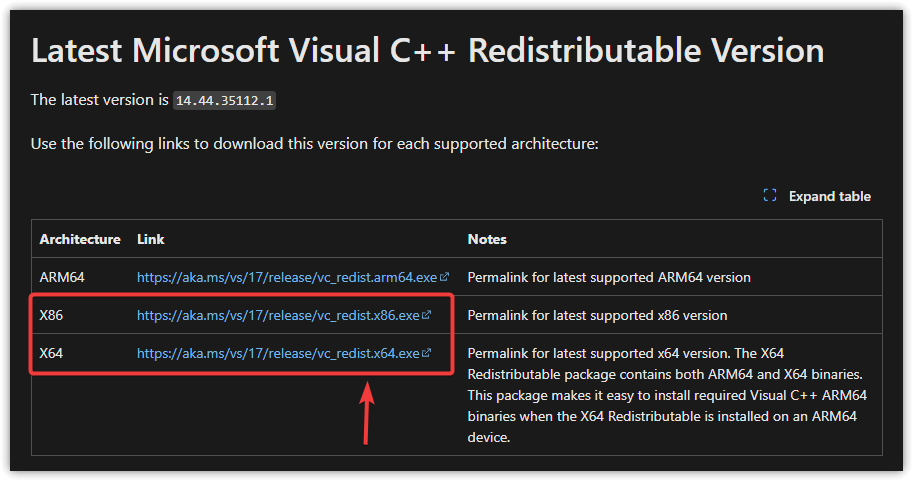Click the Latest Microsoft Visual C++ Redistributable heading

pos(428,51)
